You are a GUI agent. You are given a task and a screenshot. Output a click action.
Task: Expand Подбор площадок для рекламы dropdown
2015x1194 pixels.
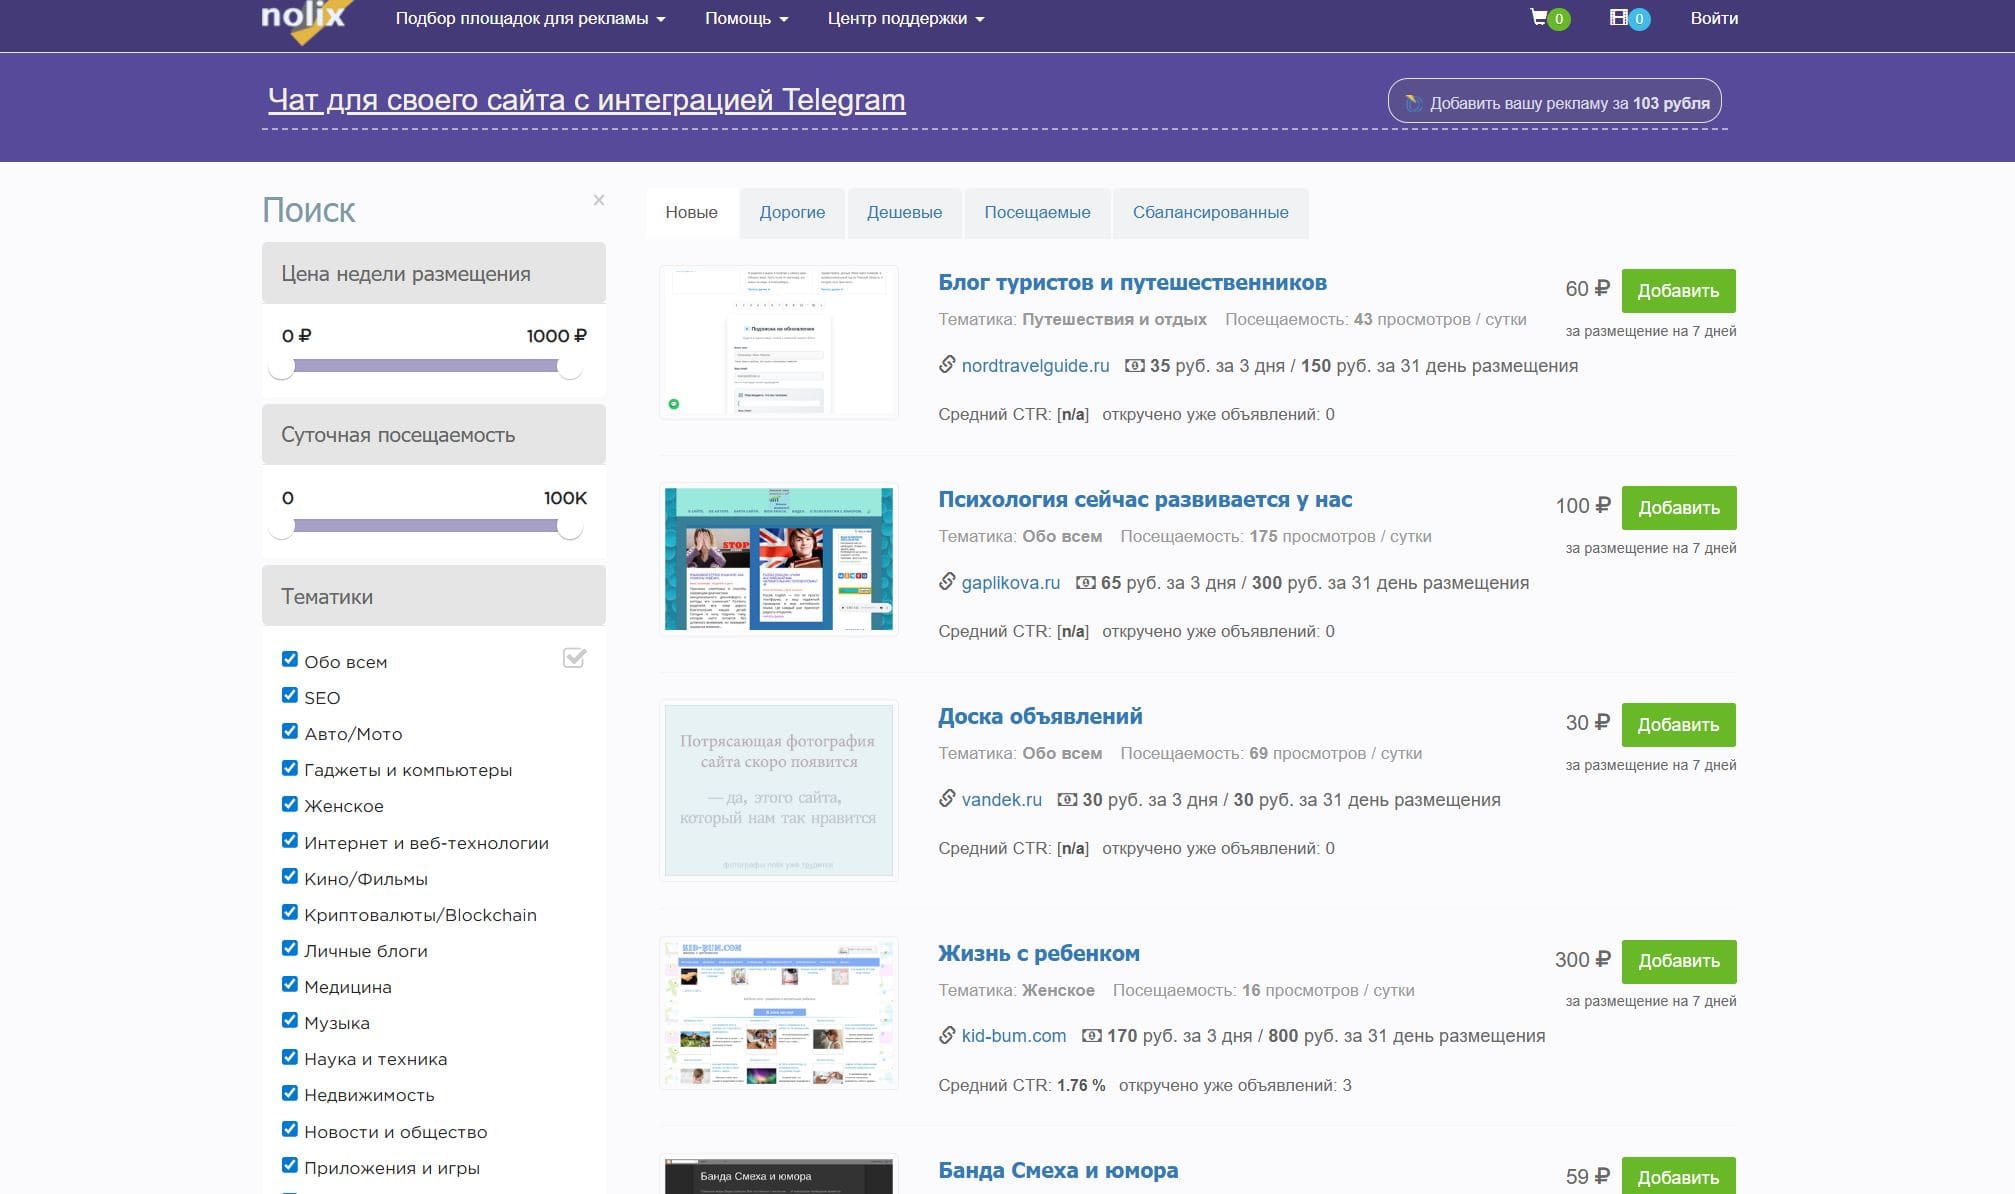pyautogui.click(x=530, y=19)
